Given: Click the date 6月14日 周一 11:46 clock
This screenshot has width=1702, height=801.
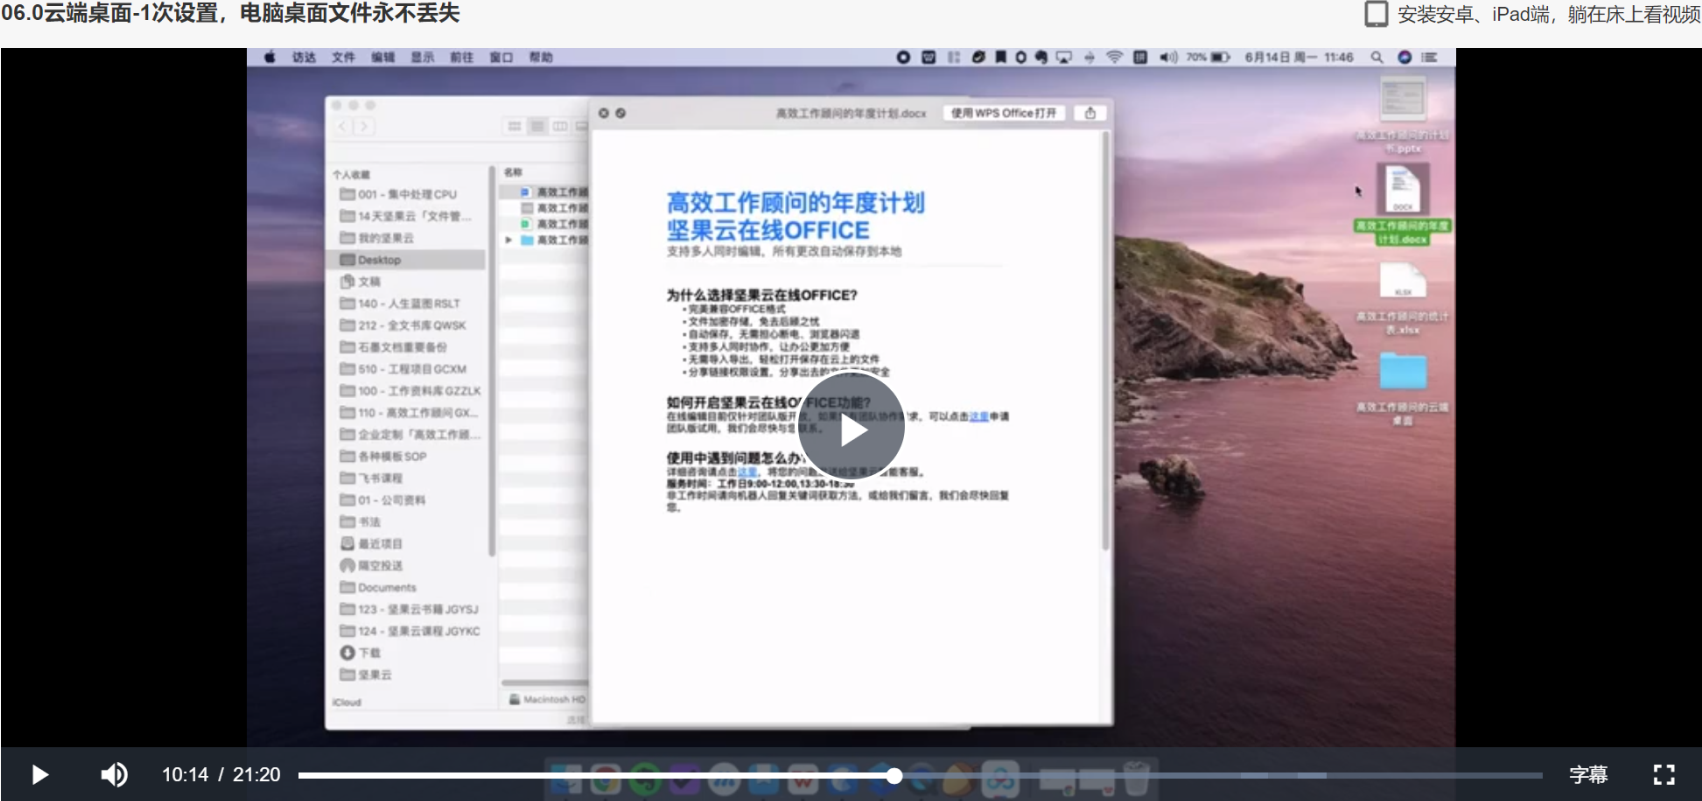Looking at the screenshot, I should pyautogui.click(x=1299, y=58).
